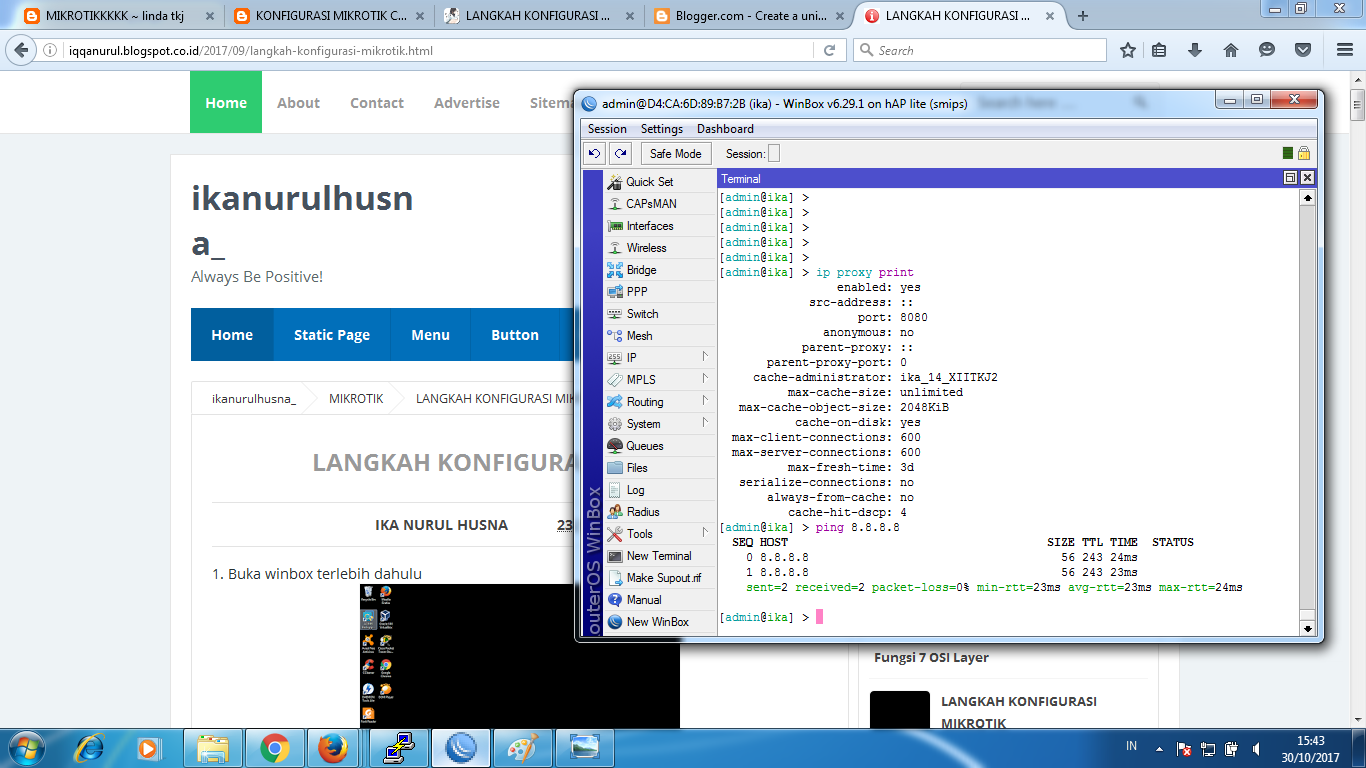1366x768 pixels.
Task: Open the WinBox Dashboard menu
Action: (x=725, y=129)
